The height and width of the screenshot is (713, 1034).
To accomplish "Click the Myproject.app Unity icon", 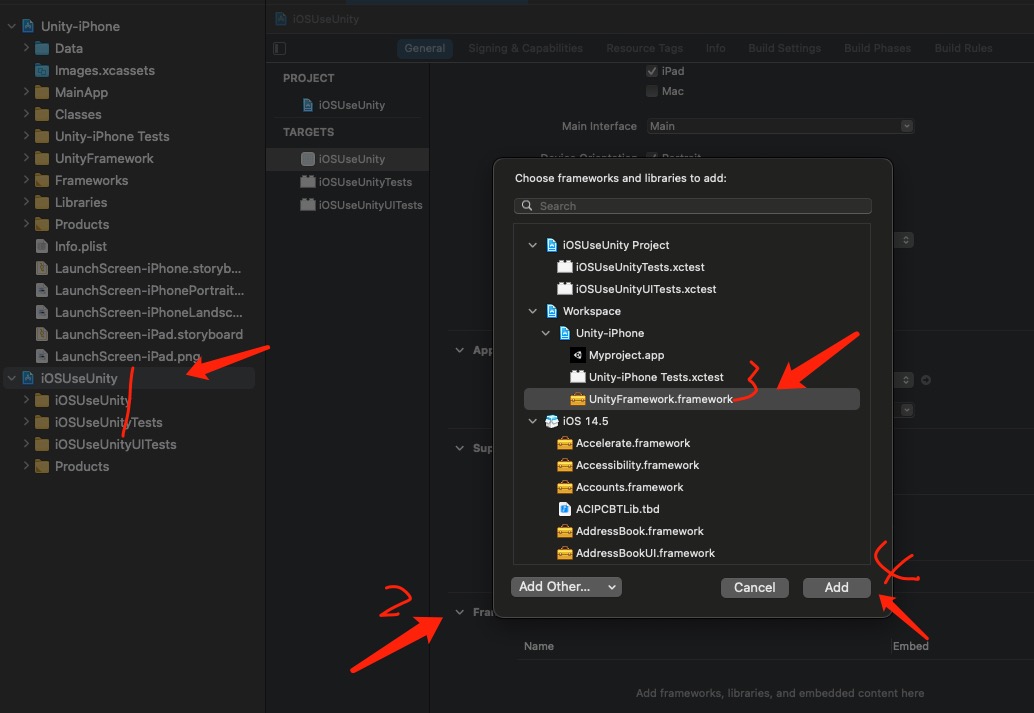I will (578, 355).
